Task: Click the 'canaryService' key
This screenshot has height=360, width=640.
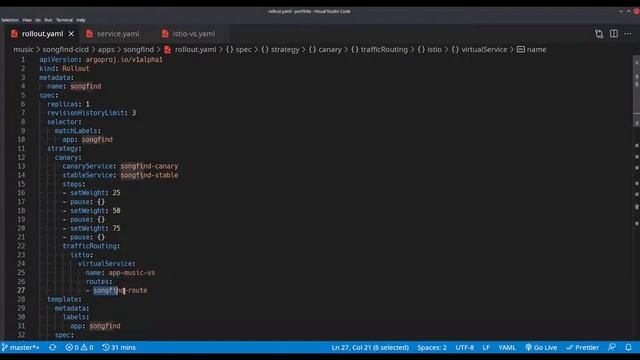Action: 87,166
